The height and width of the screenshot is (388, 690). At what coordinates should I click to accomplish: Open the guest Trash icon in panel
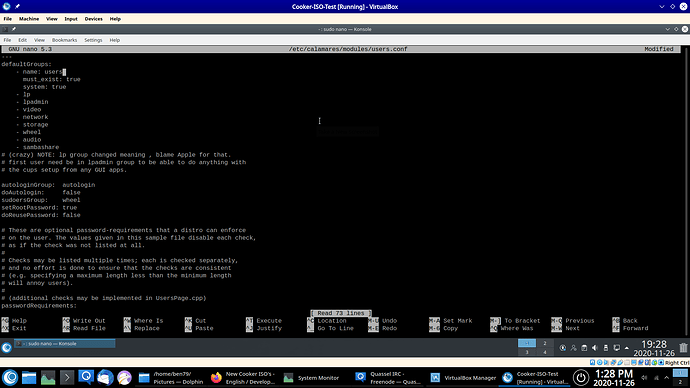(683, 348)
